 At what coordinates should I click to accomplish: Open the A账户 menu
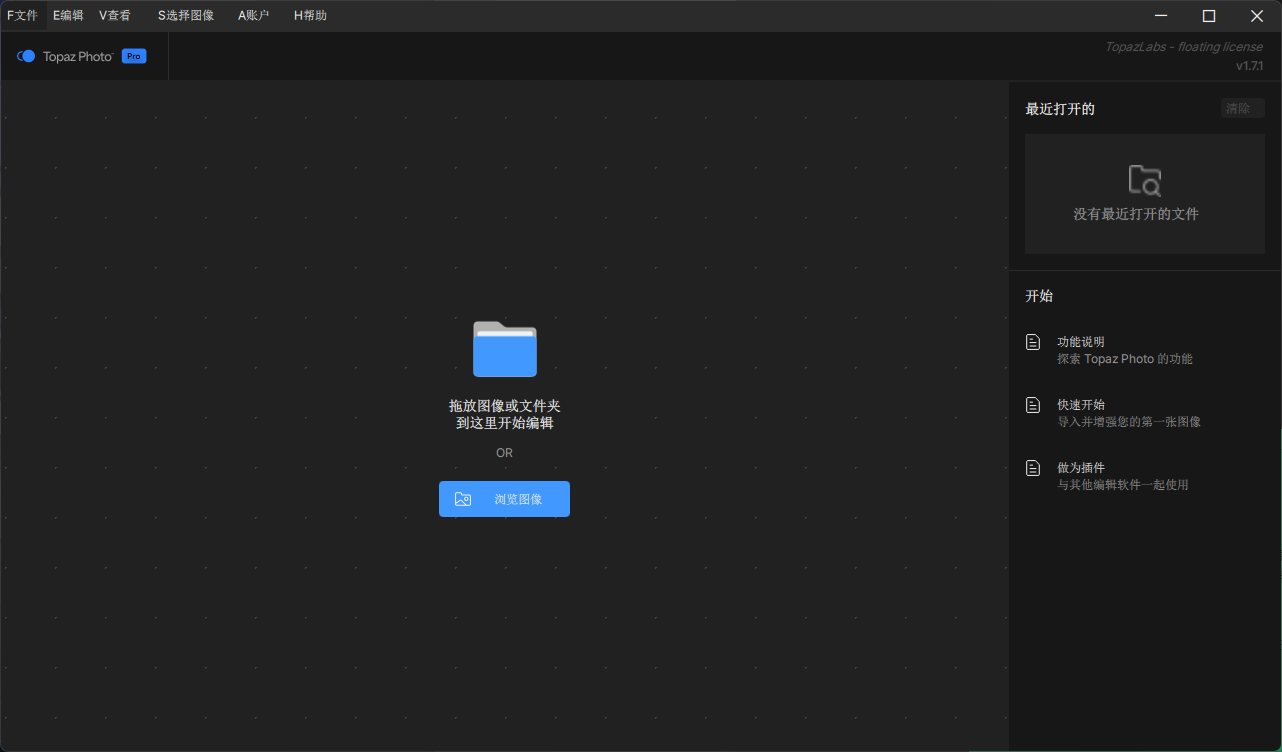click(254, 16)
